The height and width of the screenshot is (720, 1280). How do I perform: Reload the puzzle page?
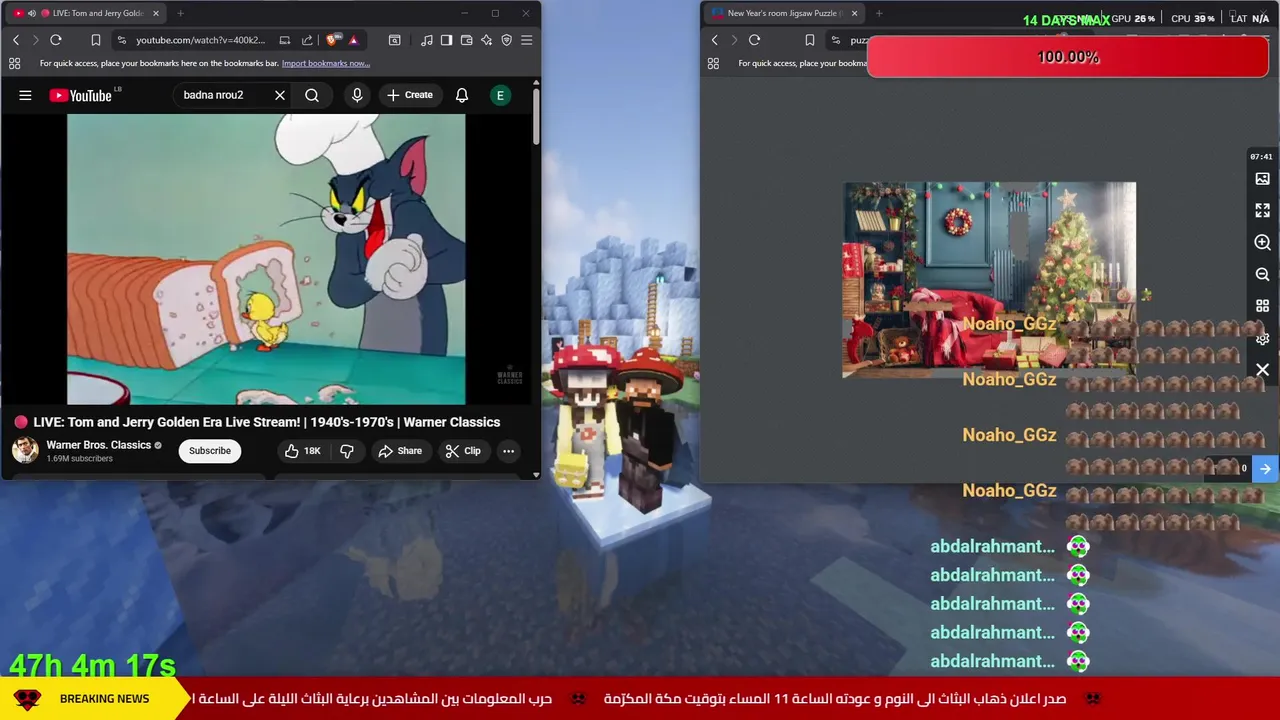[x=754, y=40]
